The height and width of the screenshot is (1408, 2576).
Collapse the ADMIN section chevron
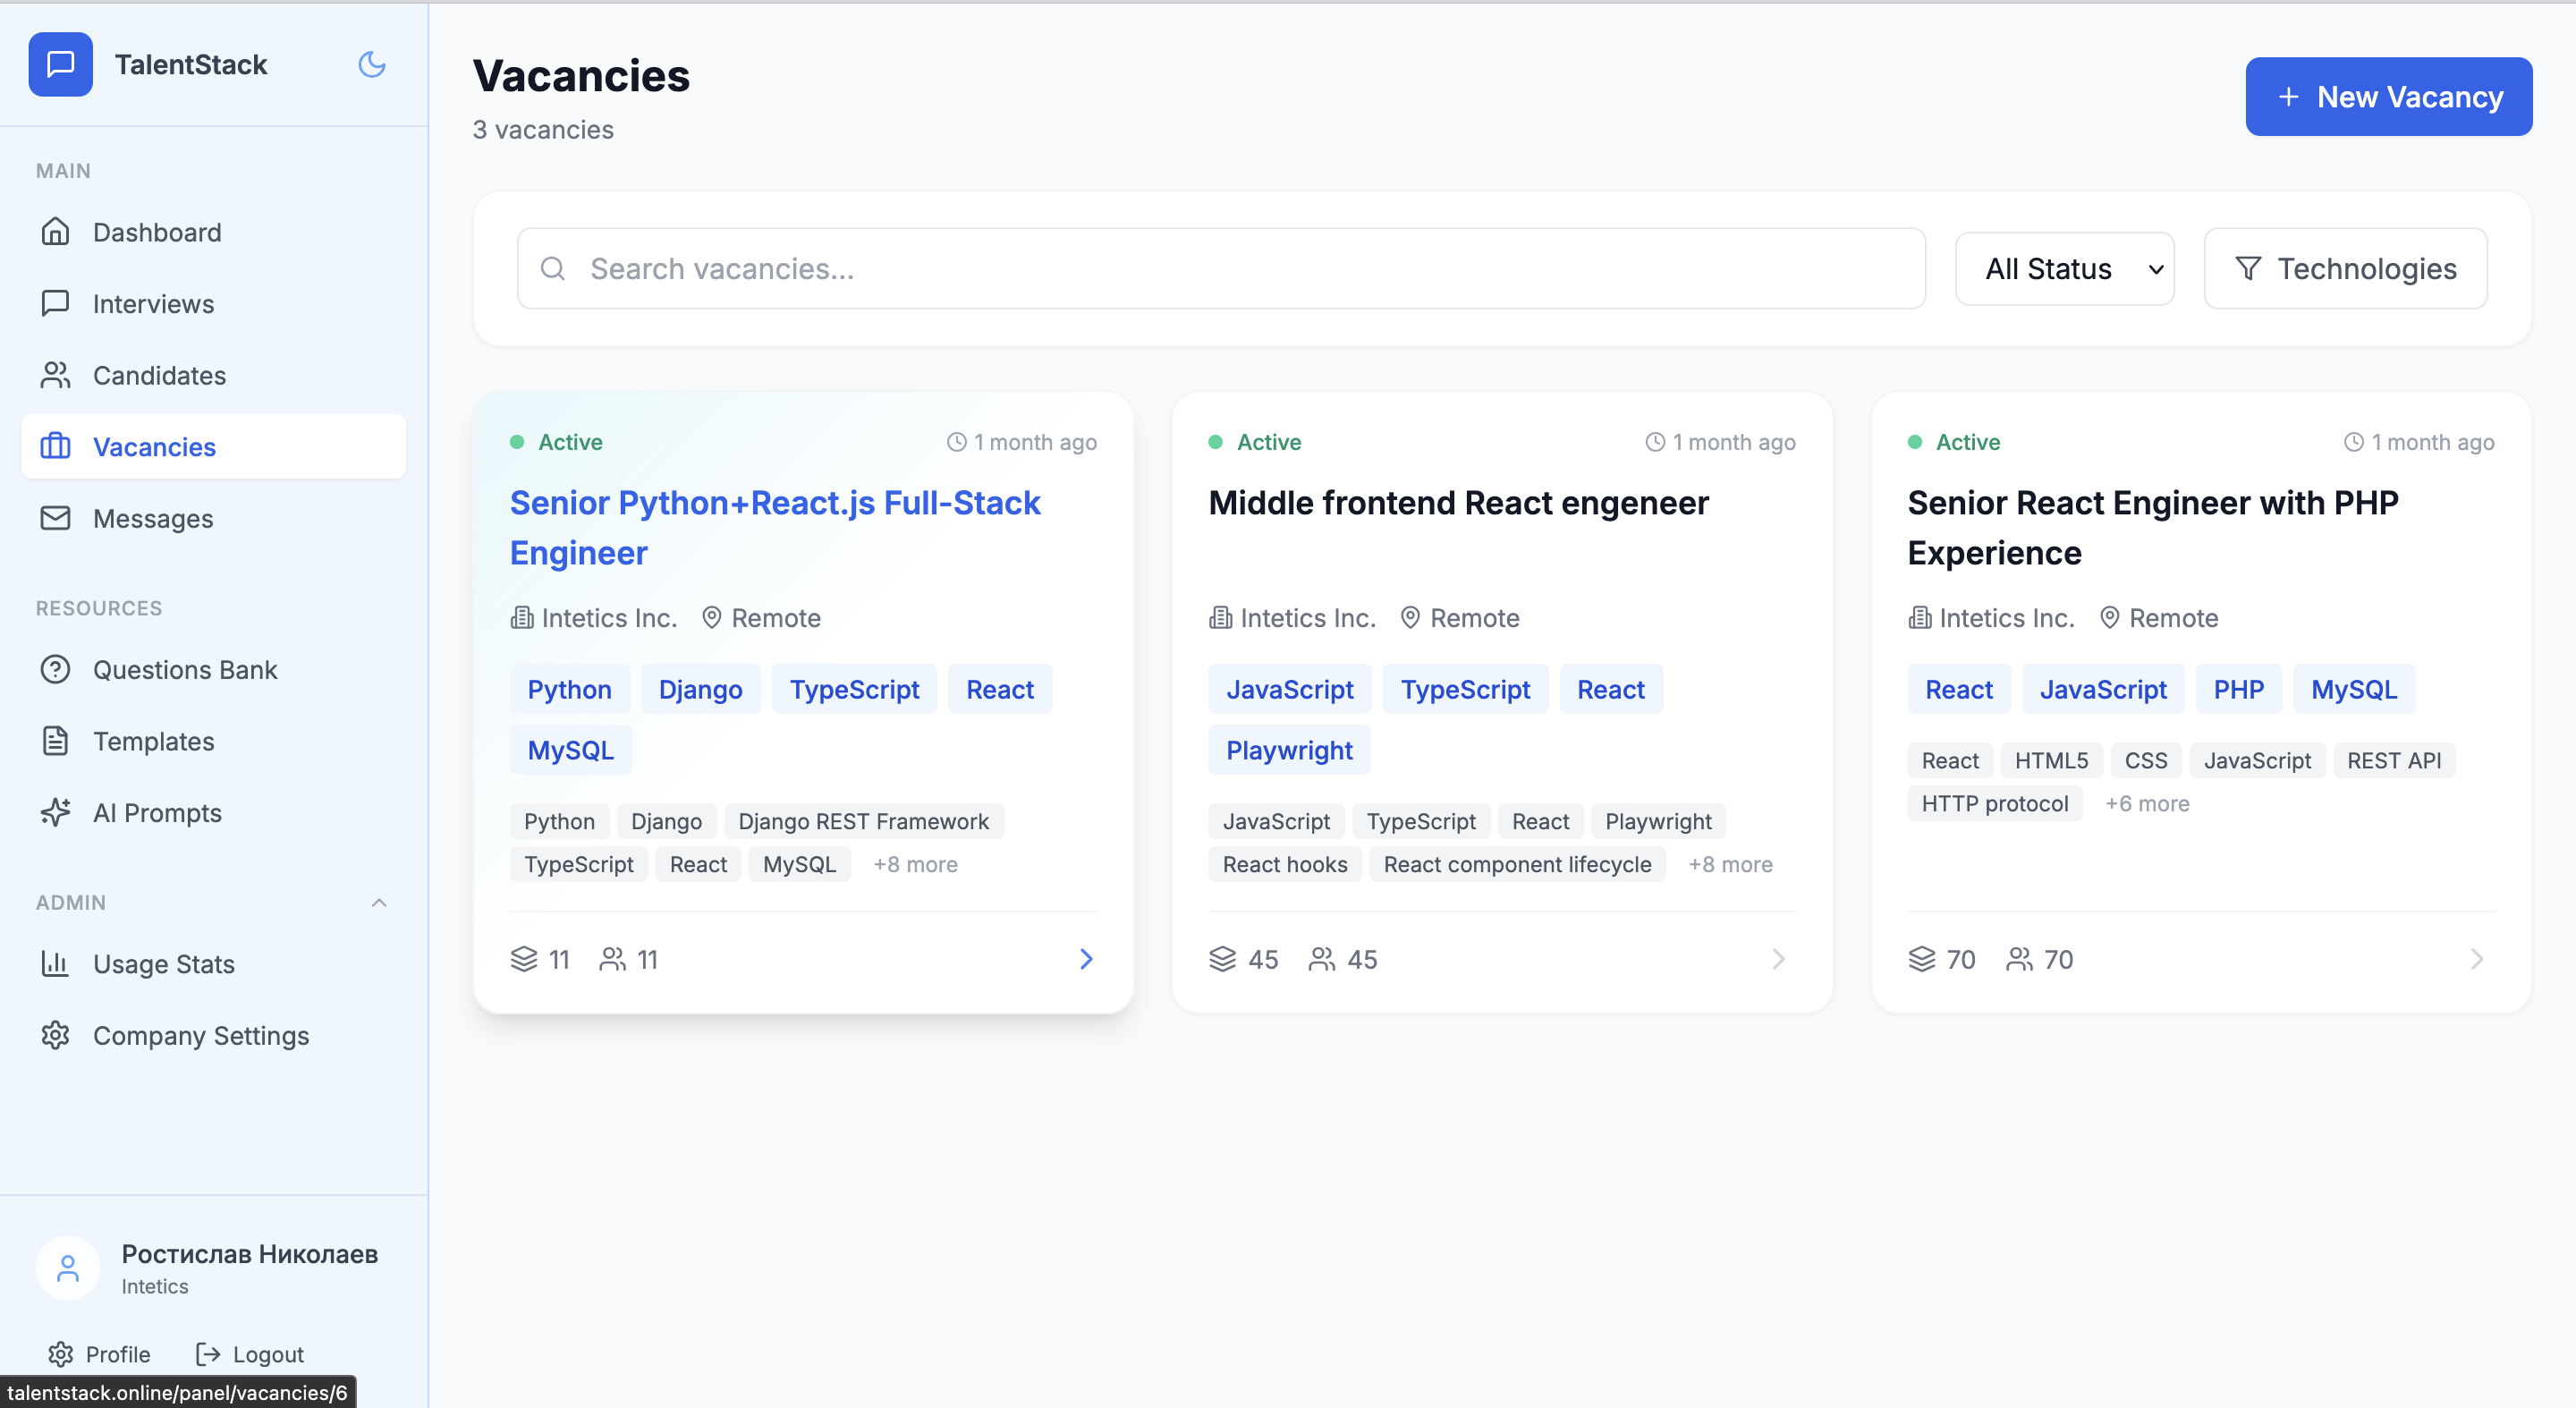click(x=379, y=902)
